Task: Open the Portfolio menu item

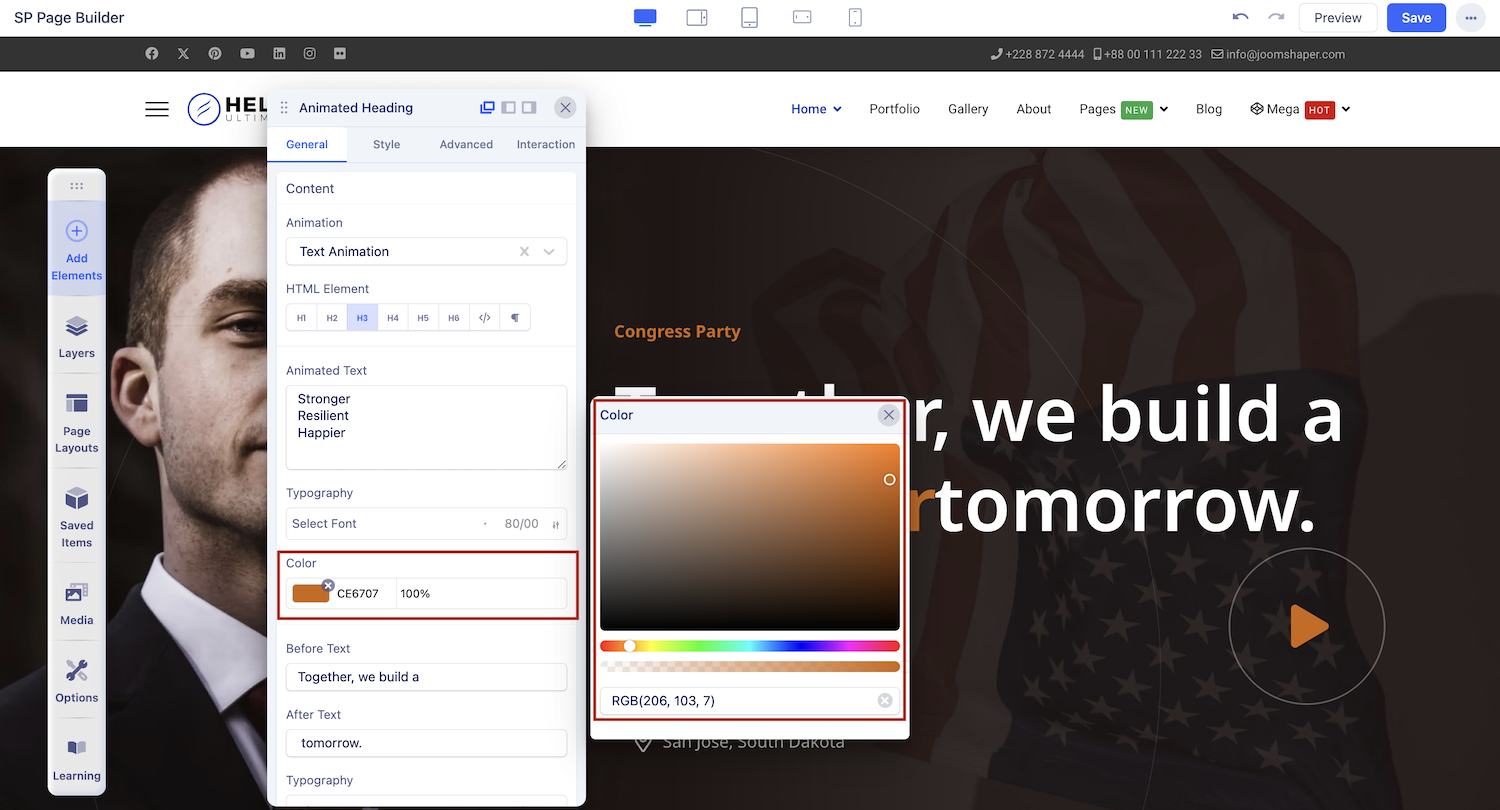Action: pos(894,109)
